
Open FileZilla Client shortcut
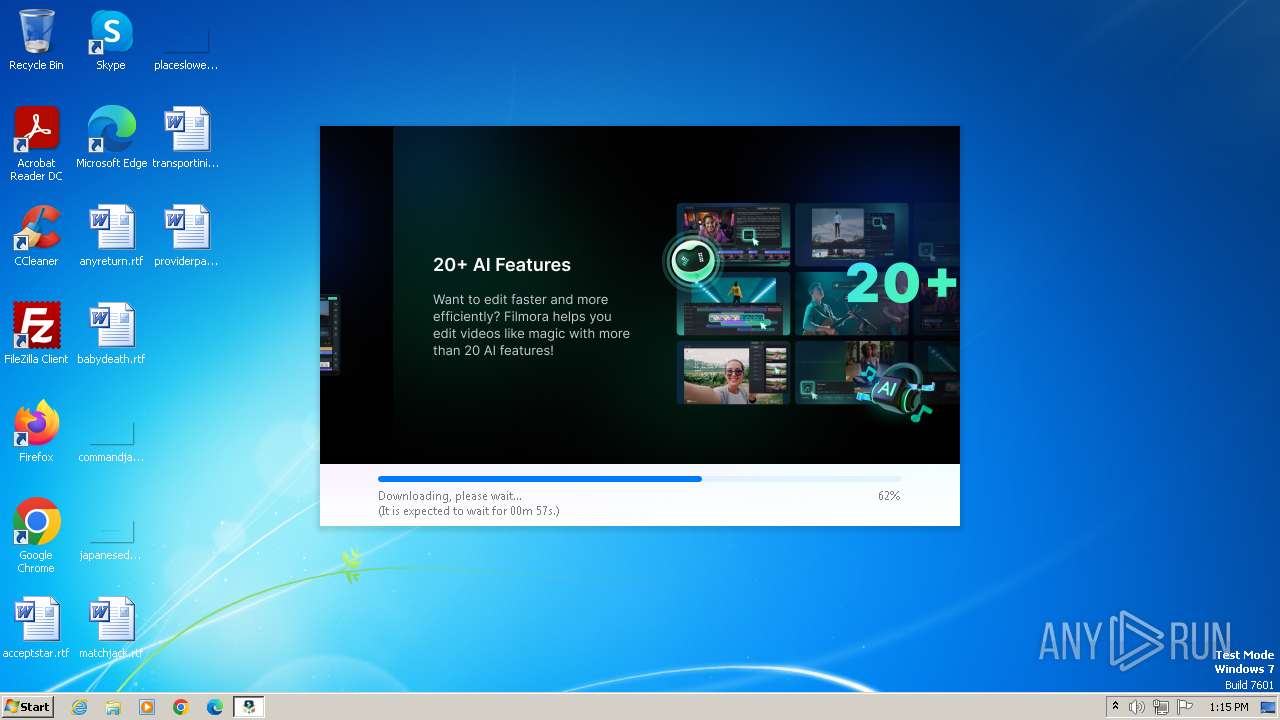pyautogui.click(x=36, y=333)
